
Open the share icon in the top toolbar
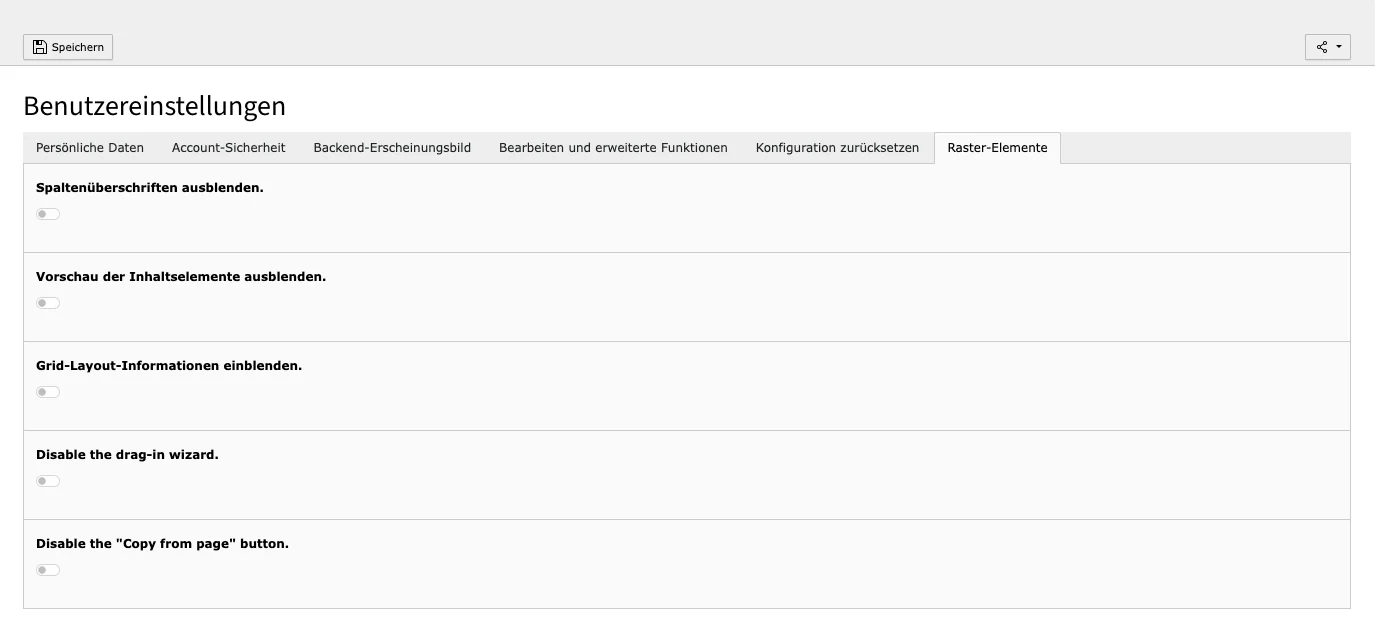pyautogui.click(x=1322, y=46)
